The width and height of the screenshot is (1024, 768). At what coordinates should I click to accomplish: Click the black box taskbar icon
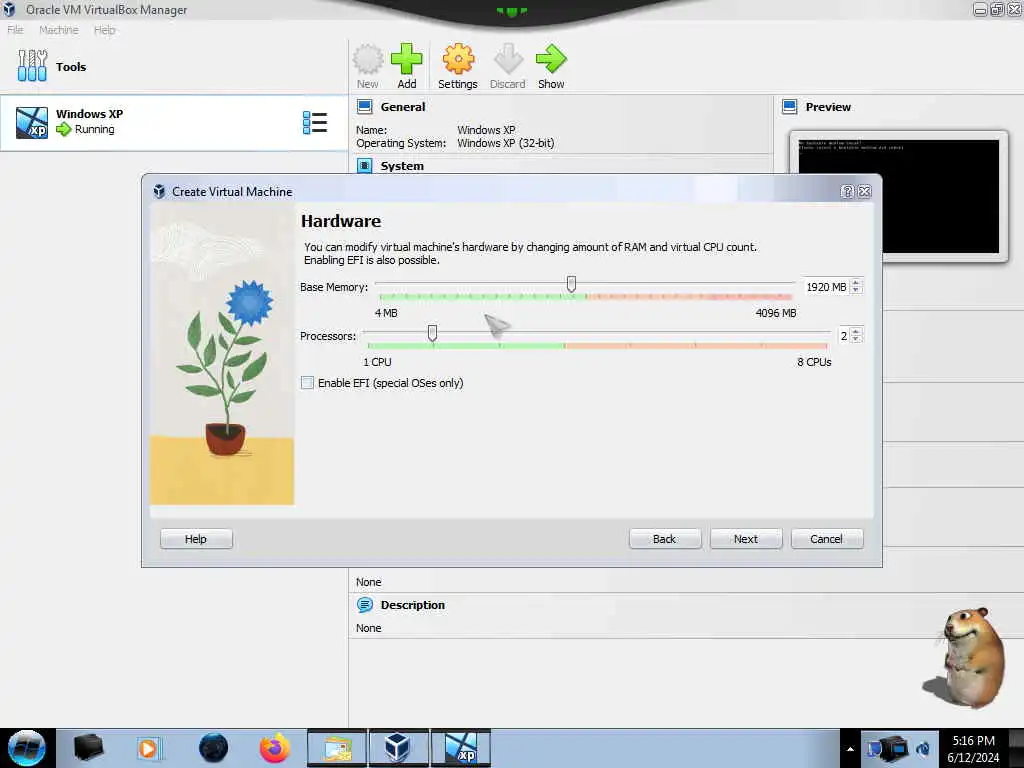pyautogui.click(x=88, y=748)
